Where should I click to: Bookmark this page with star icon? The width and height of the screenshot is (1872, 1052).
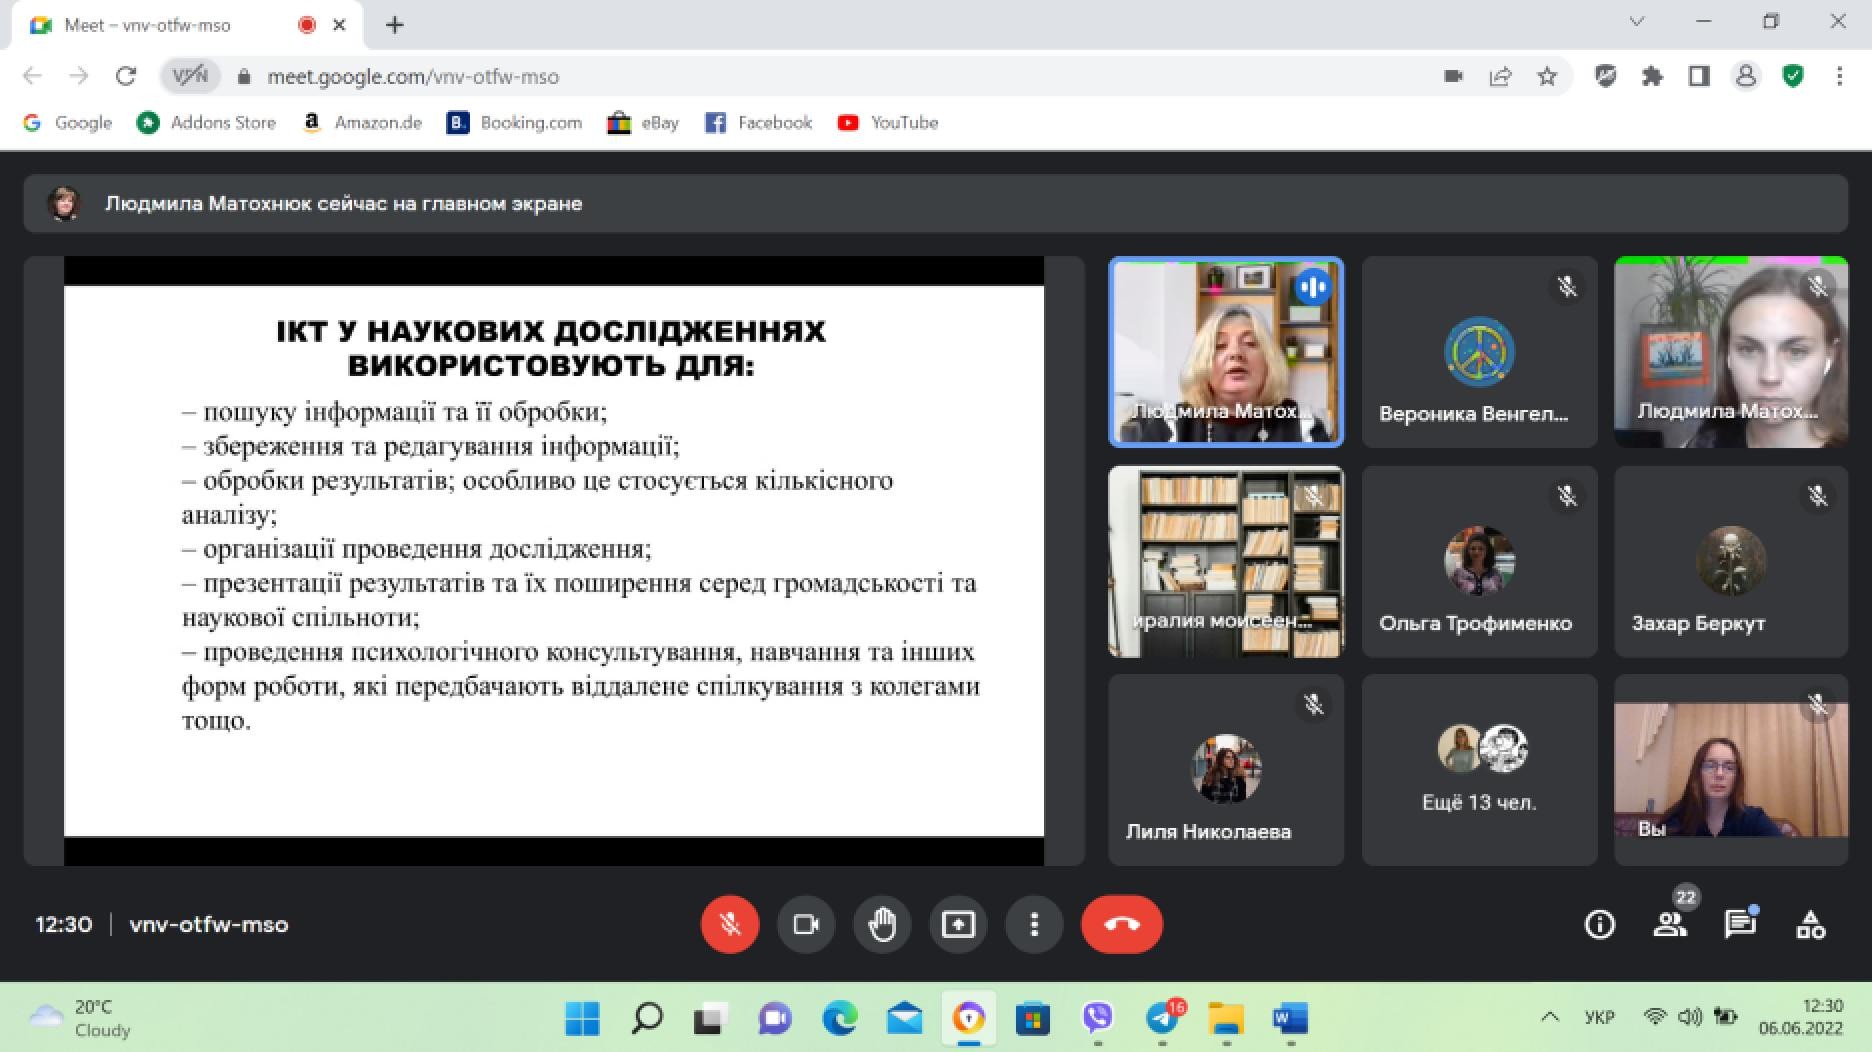[x=1547, y=76]
